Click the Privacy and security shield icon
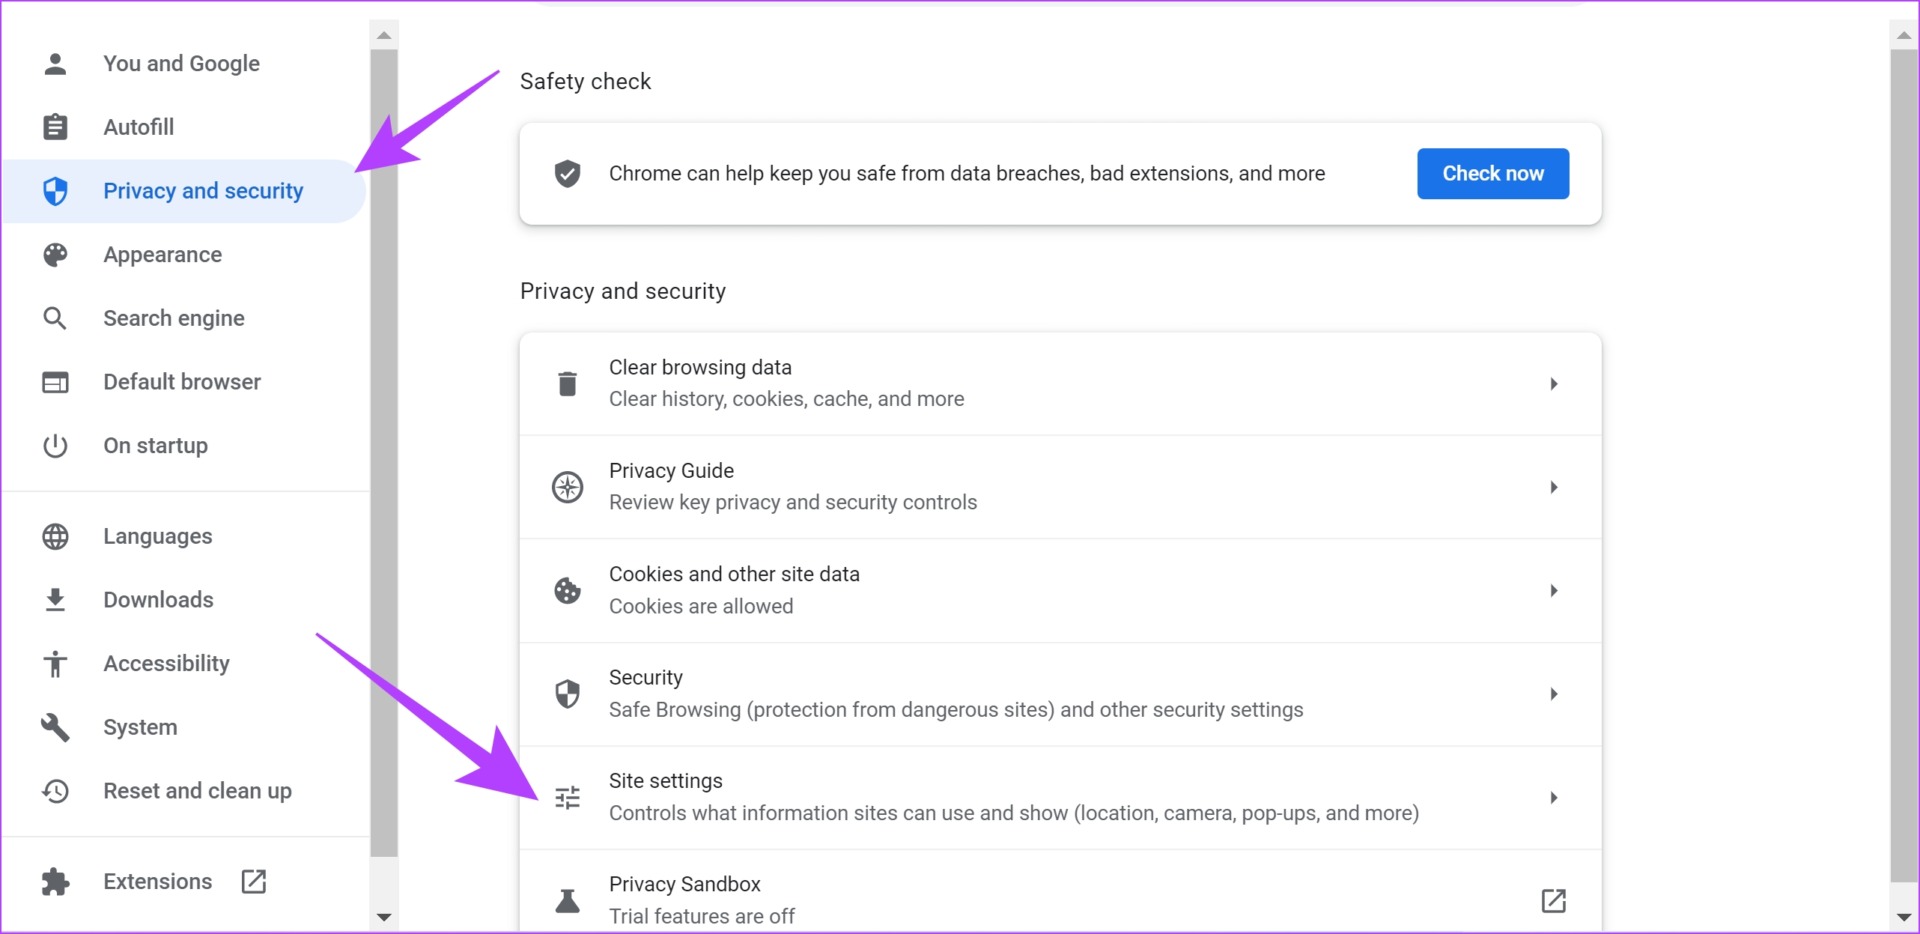The width and height of the screenshot is (1920, 934). [56, 191]
